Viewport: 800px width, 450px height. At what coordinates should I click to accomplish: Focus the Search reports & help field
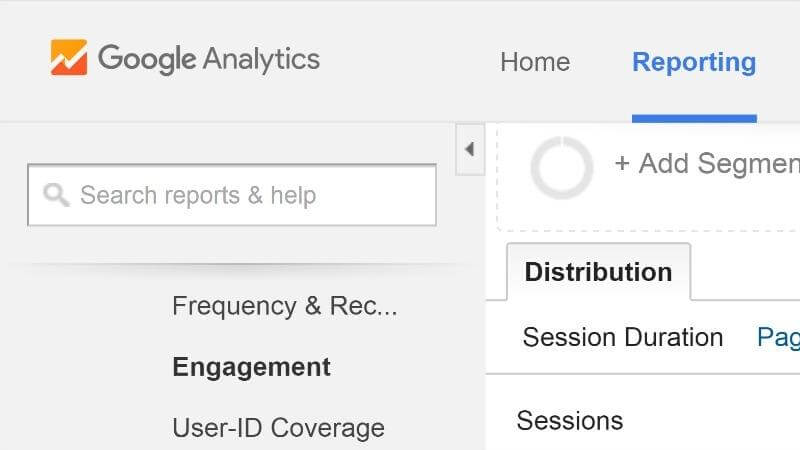232,195
